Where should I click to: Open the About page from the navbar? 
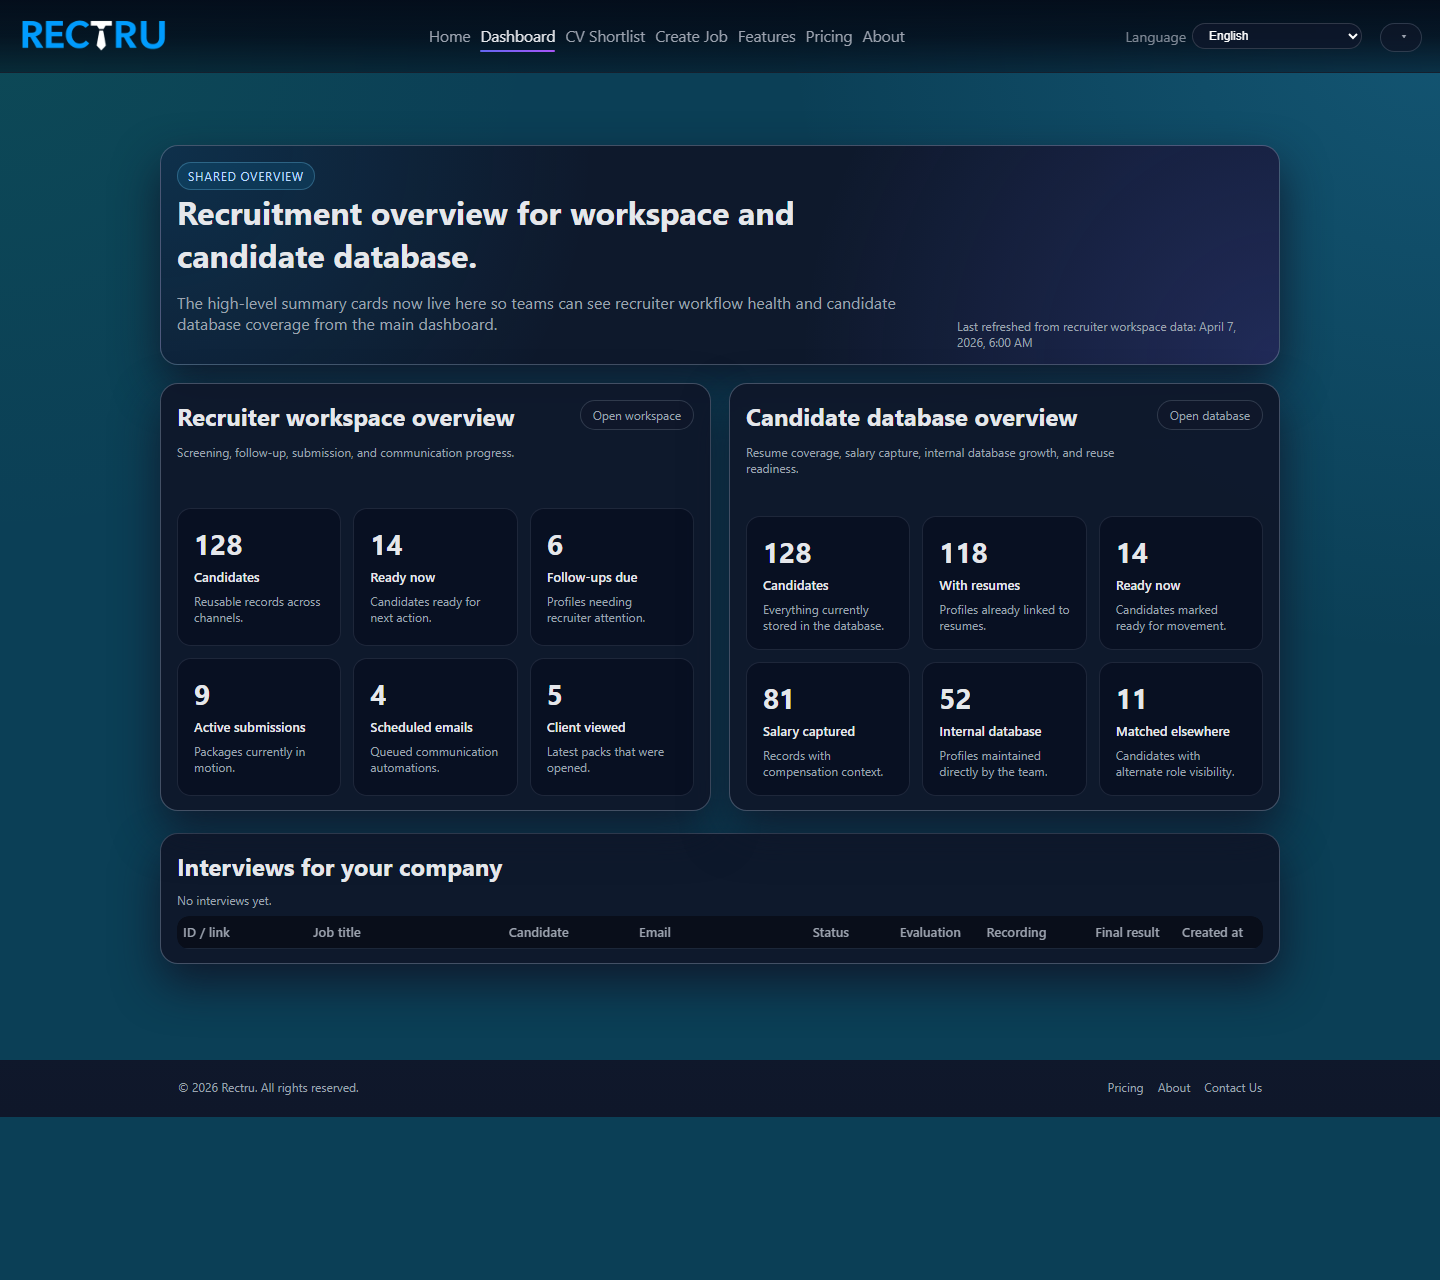pyautogui.click(x=883, y=36)
